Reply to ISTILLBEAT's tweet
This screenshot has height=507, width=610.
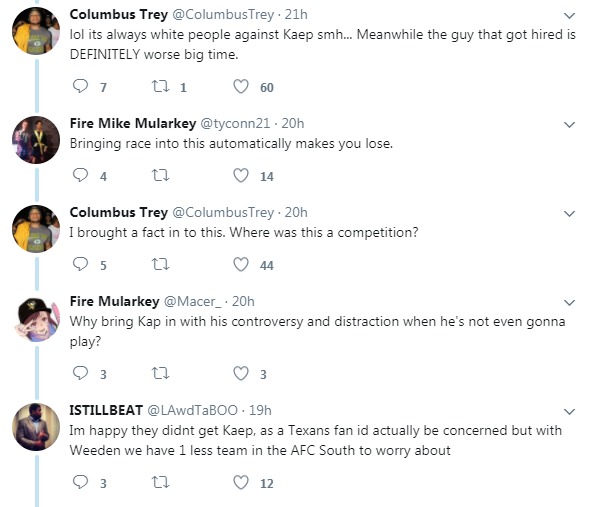tap(82, 483)
